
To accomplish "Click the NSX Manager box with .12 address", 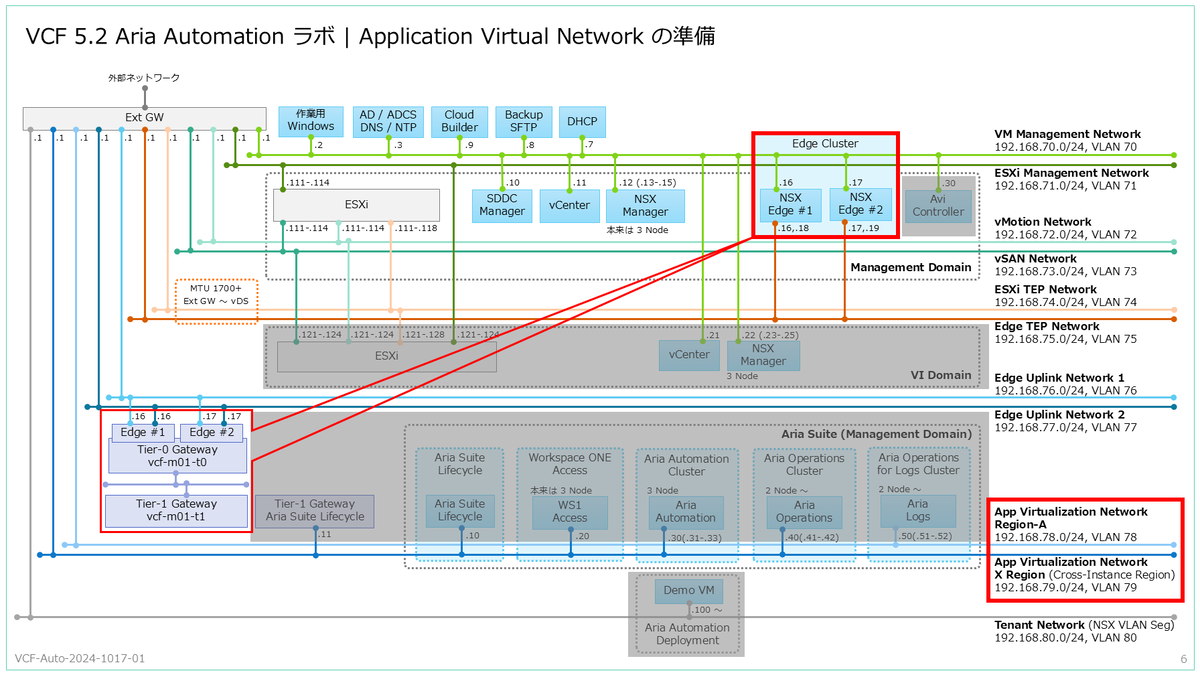I will coord(644,205).
